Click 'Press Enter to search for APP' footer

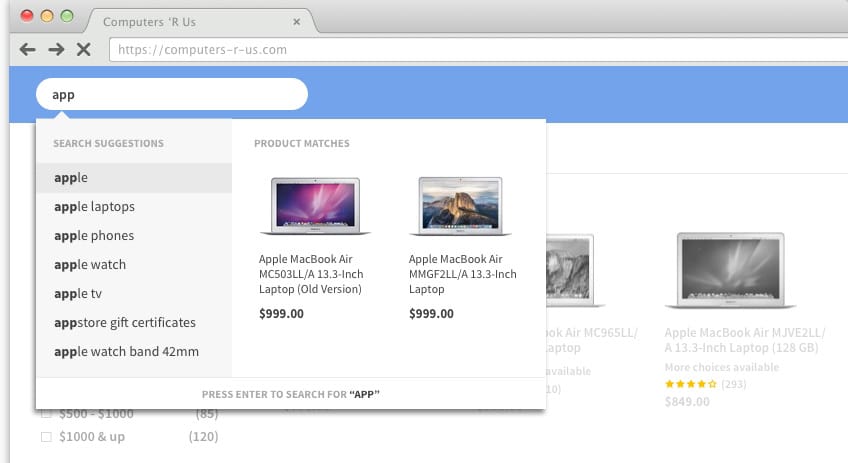point(291,394)
